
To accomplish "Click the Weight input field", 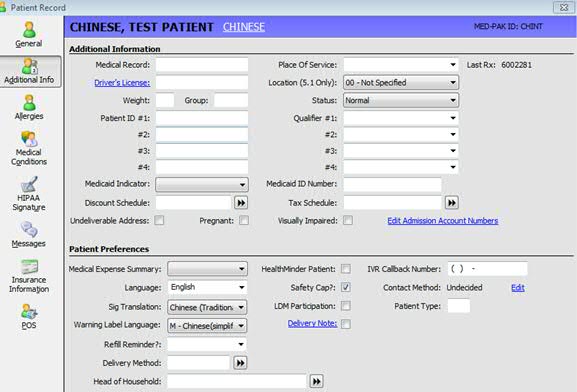I will pyautogui.click(x=165, y=100).
